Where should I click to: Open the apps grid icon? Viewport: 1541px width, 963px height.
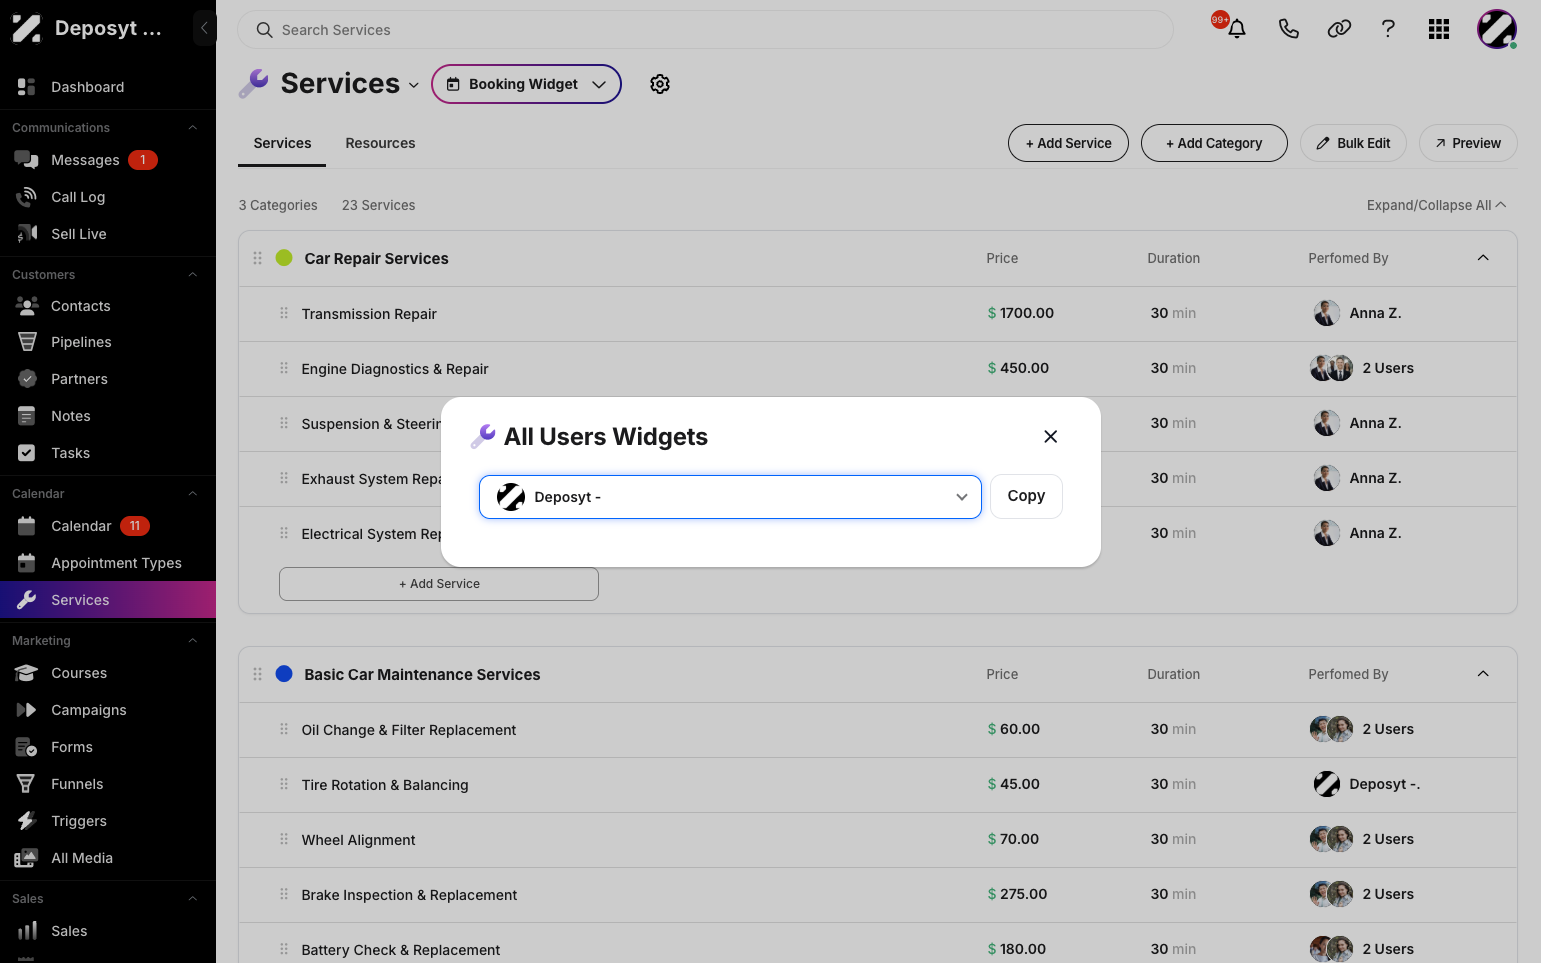click(1439, 29)
